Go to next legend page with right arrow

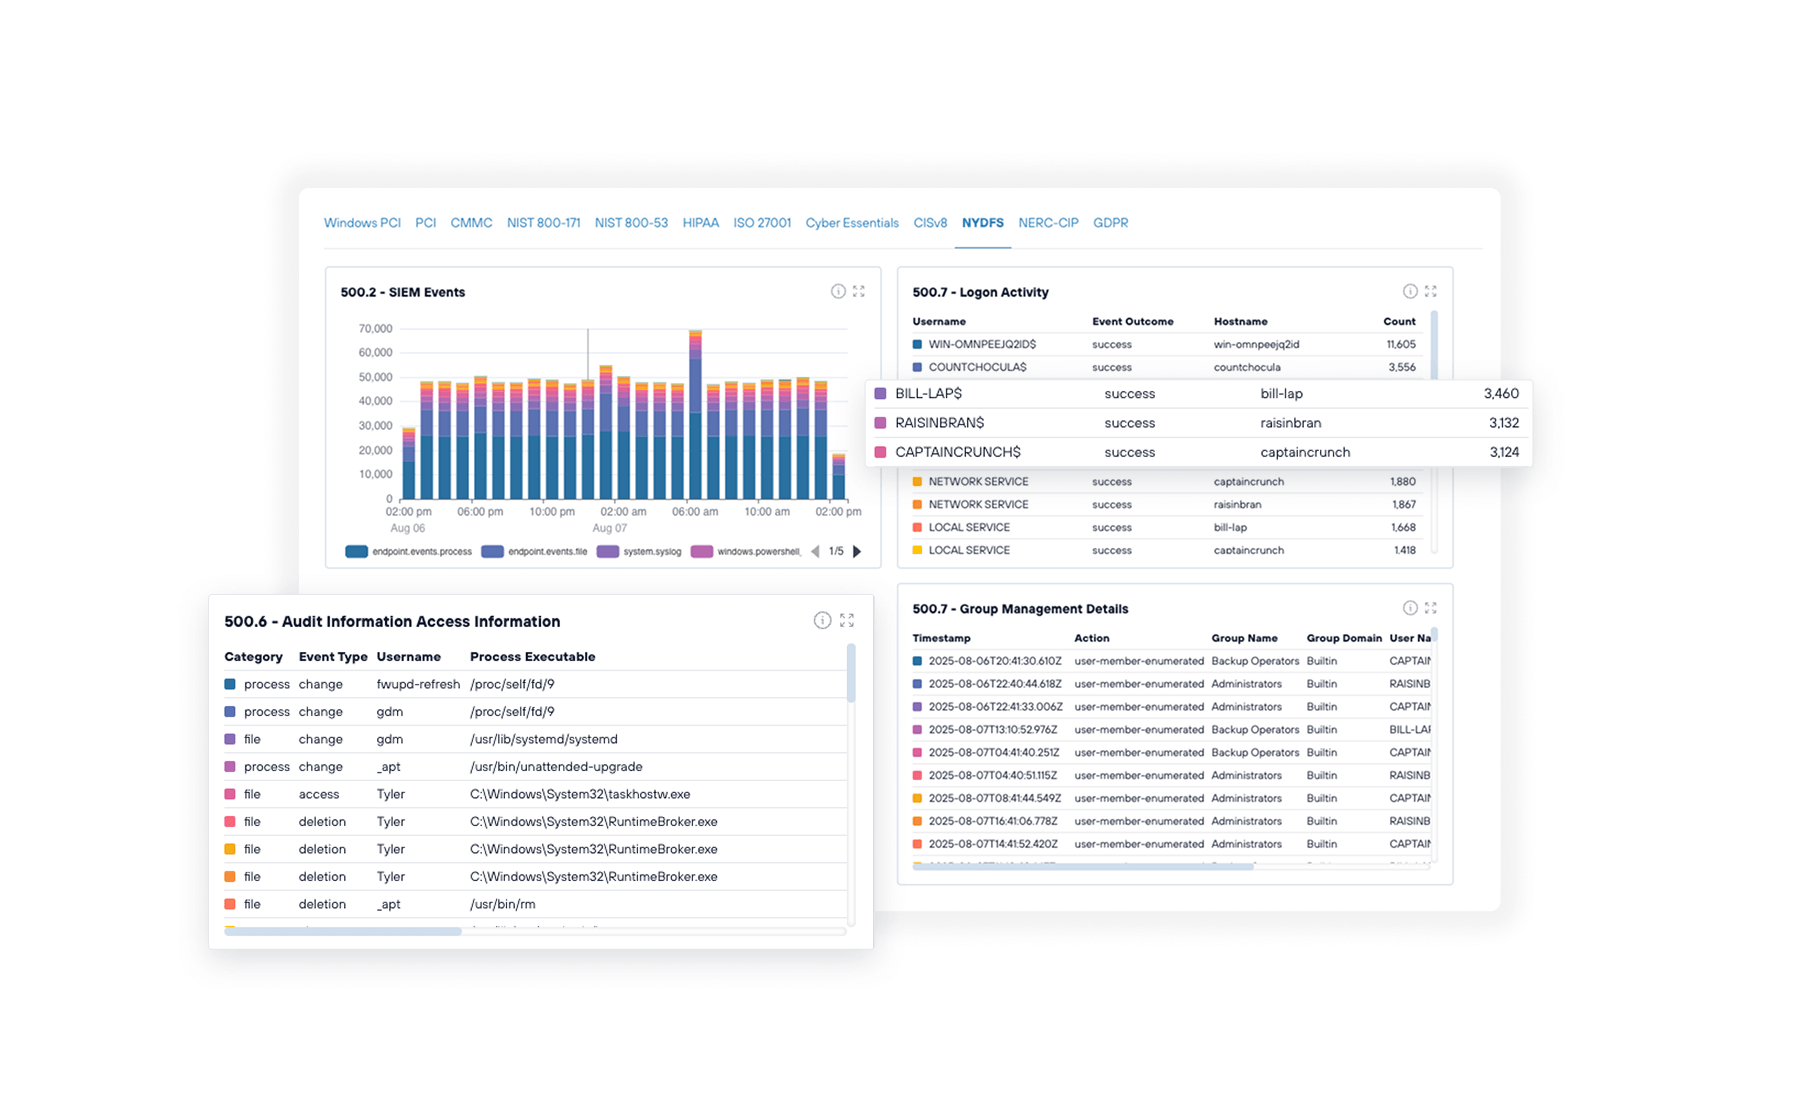tap(857, 551)
